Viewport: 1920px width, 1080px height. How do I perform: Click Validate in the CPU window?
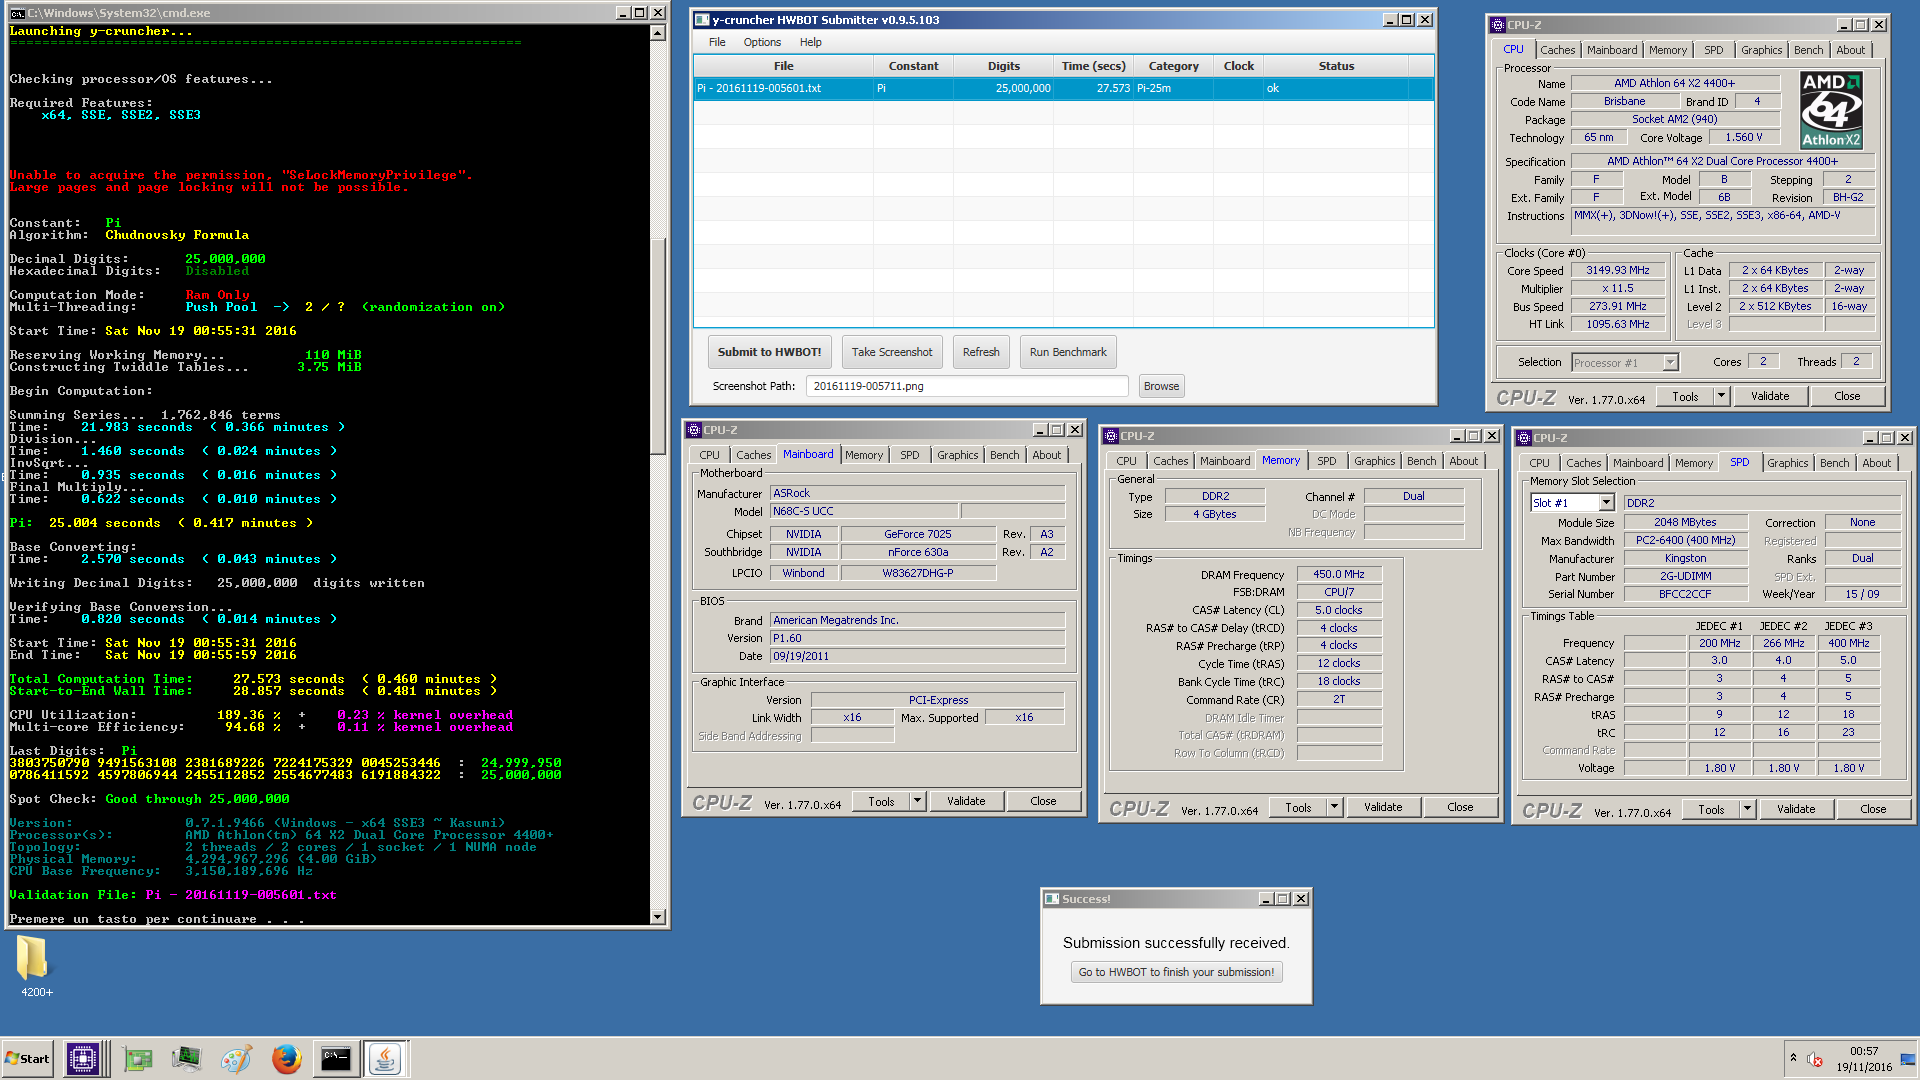pos(1770,396)
